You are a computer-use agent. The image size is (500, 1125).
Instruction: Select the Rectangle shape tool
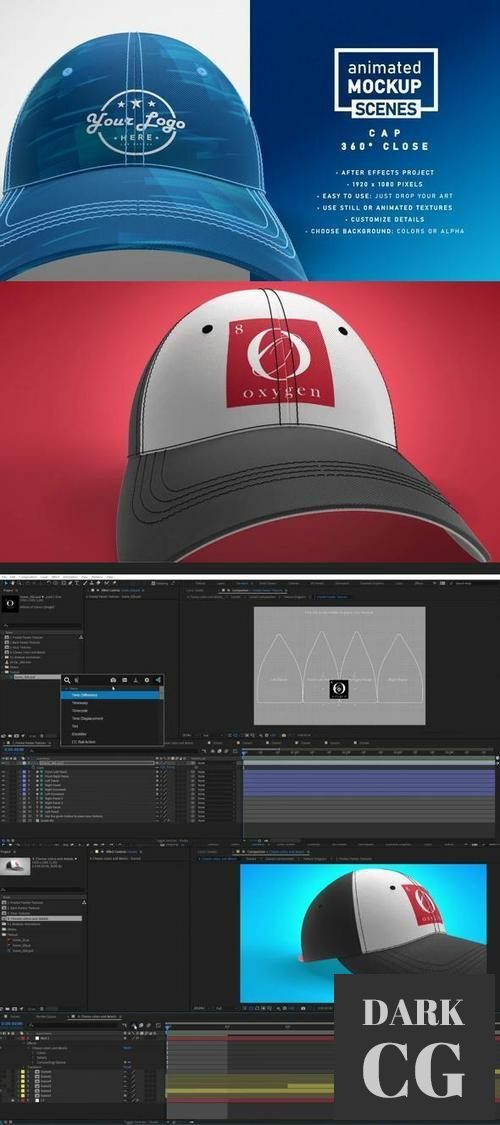(62, 583)
